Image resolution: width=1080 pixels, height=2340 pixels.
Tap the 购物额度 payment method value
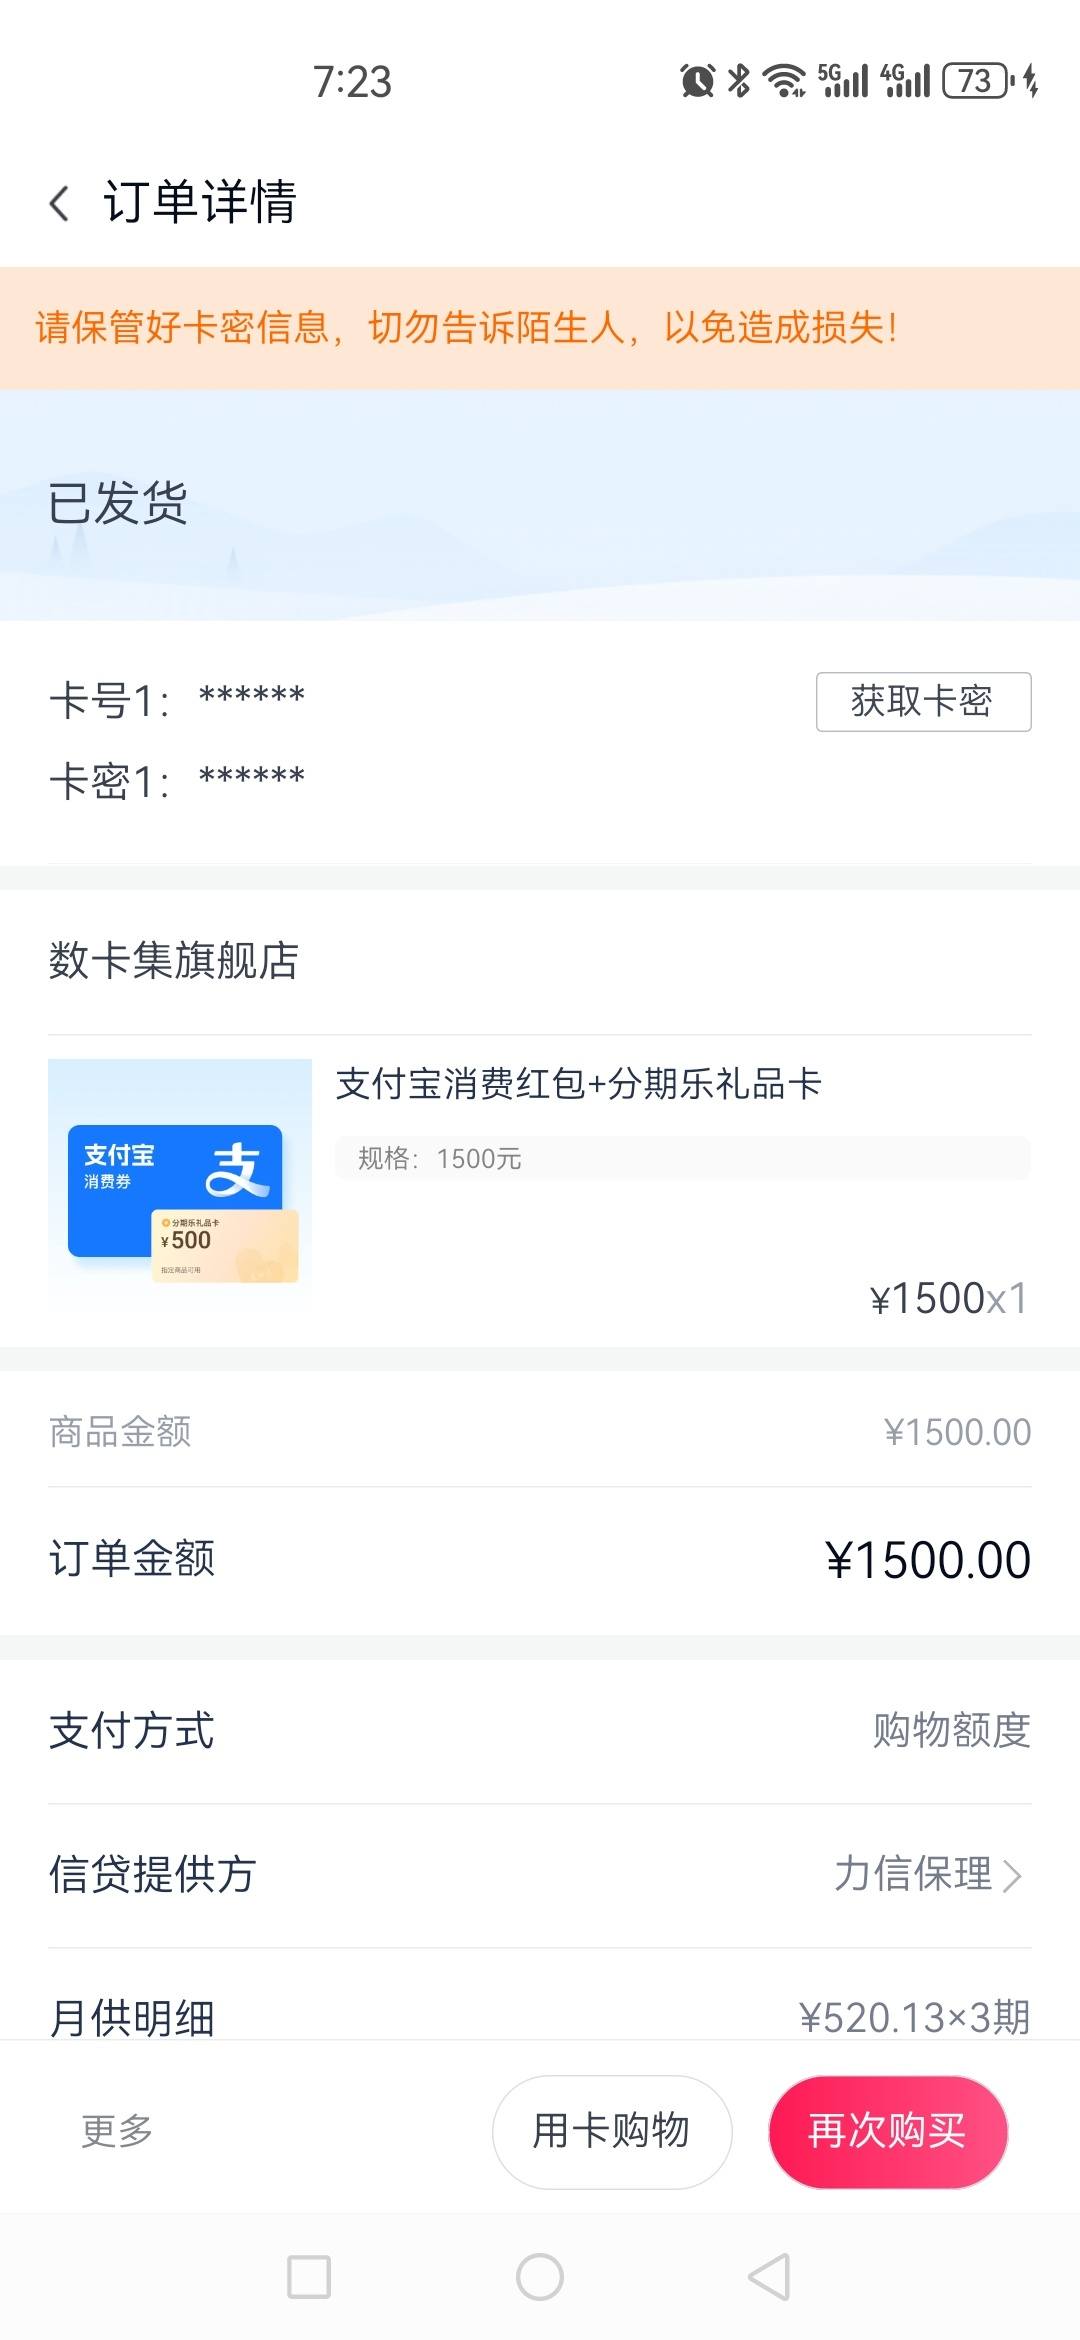tap(952, 1730)
